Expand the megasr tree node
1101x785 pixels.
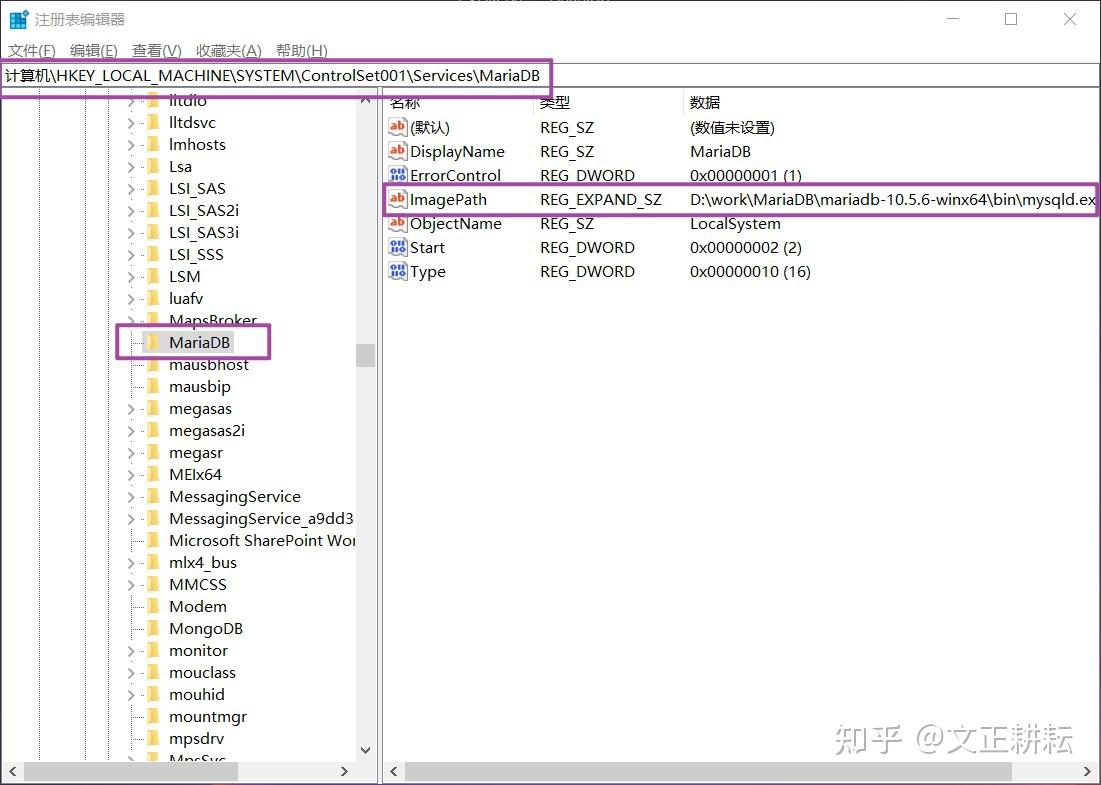(131, 452)
